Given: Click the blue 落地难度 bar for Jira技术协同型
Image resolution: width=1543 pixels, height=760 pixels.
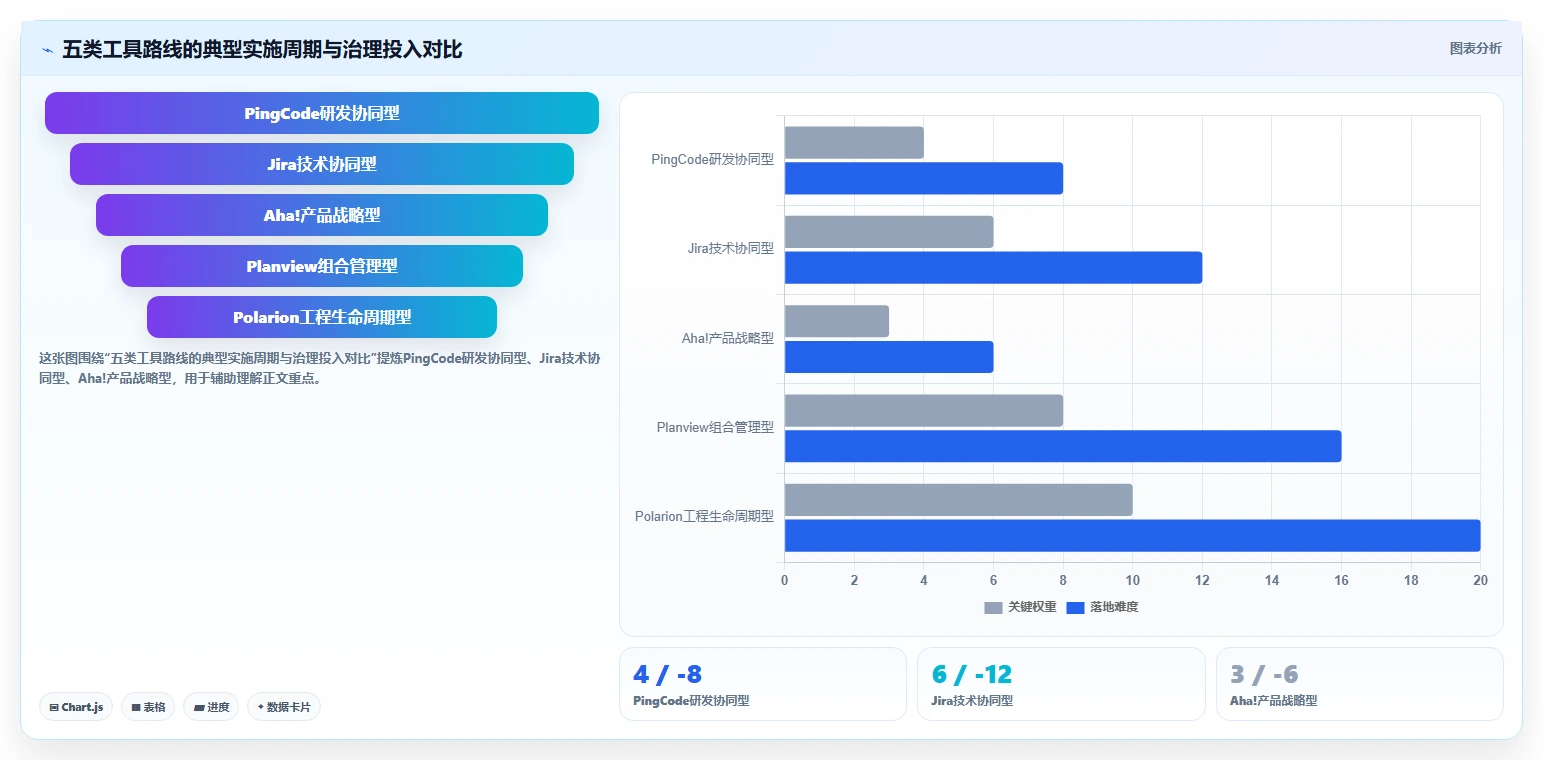Looking at the screenshot, I should tap(993, 267).
